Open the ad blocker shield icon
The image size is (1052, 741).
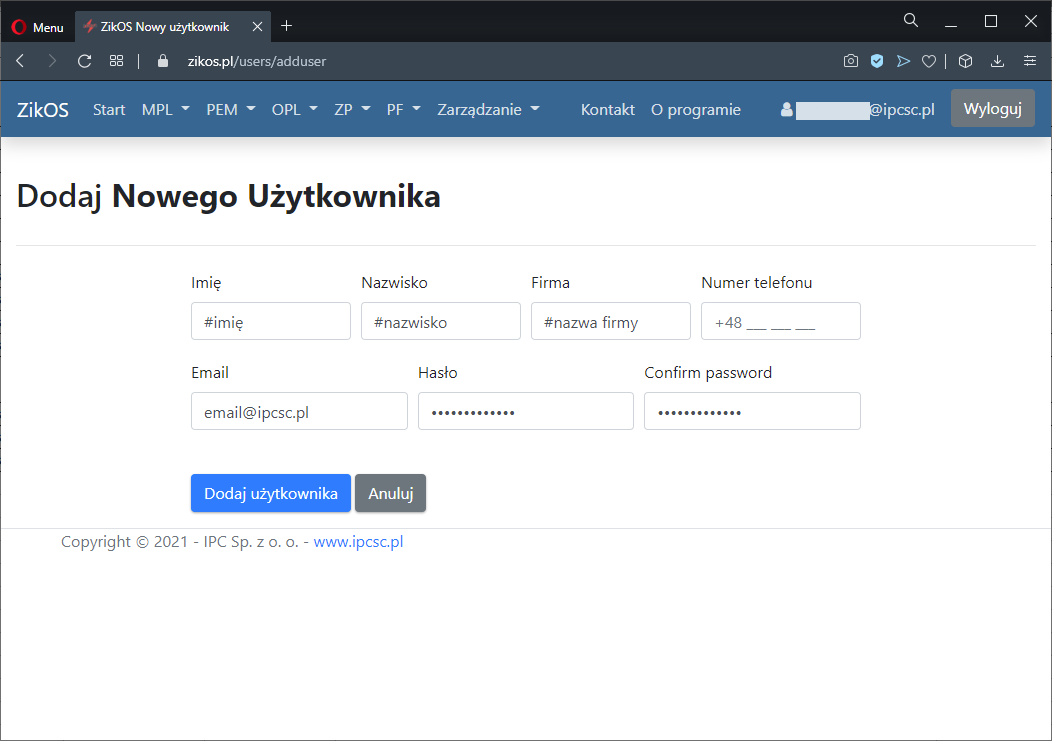pyautogui.click(x=877, y=61)
